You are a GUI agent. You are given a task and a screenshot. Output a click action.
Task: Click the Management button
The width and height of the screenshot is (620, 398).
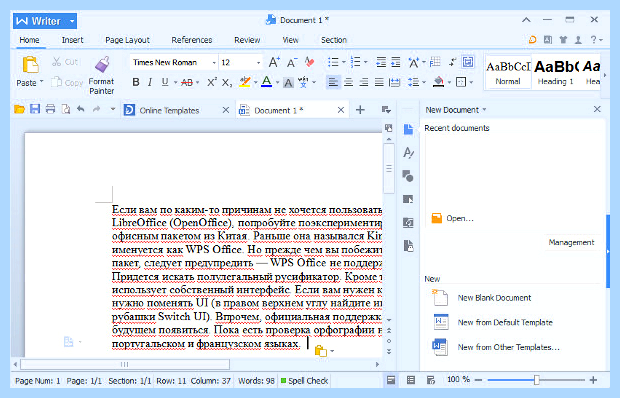coord(571,242)
